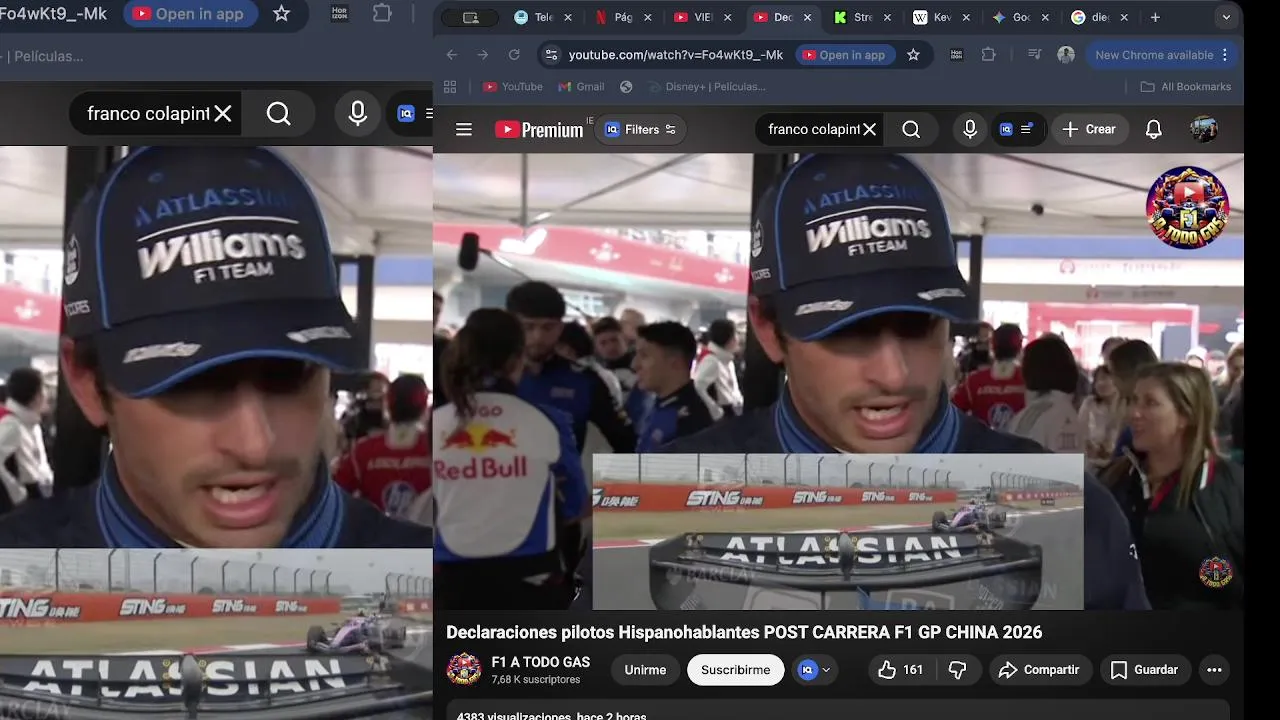1280x720 pixels.
Task: Save video with Guardar button
Action: [x=1145, y=670]
